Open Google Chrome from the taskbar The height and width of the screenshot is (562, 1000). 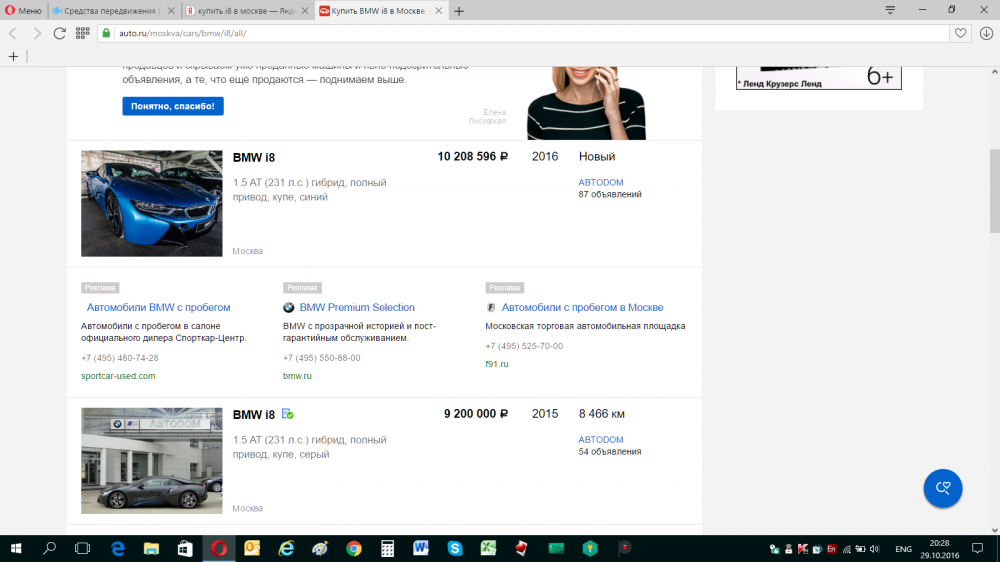pos(353,548)
